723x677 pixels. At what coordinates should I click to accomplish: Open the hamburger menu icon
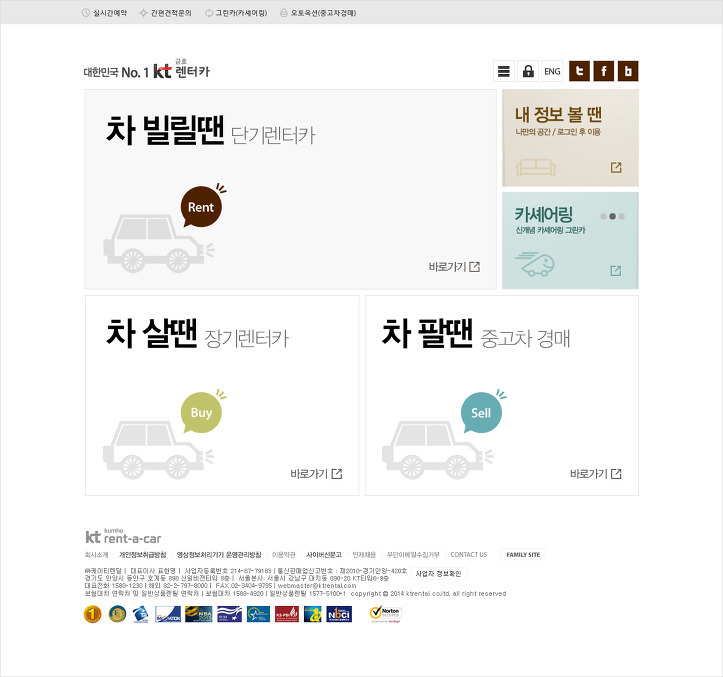504,71
